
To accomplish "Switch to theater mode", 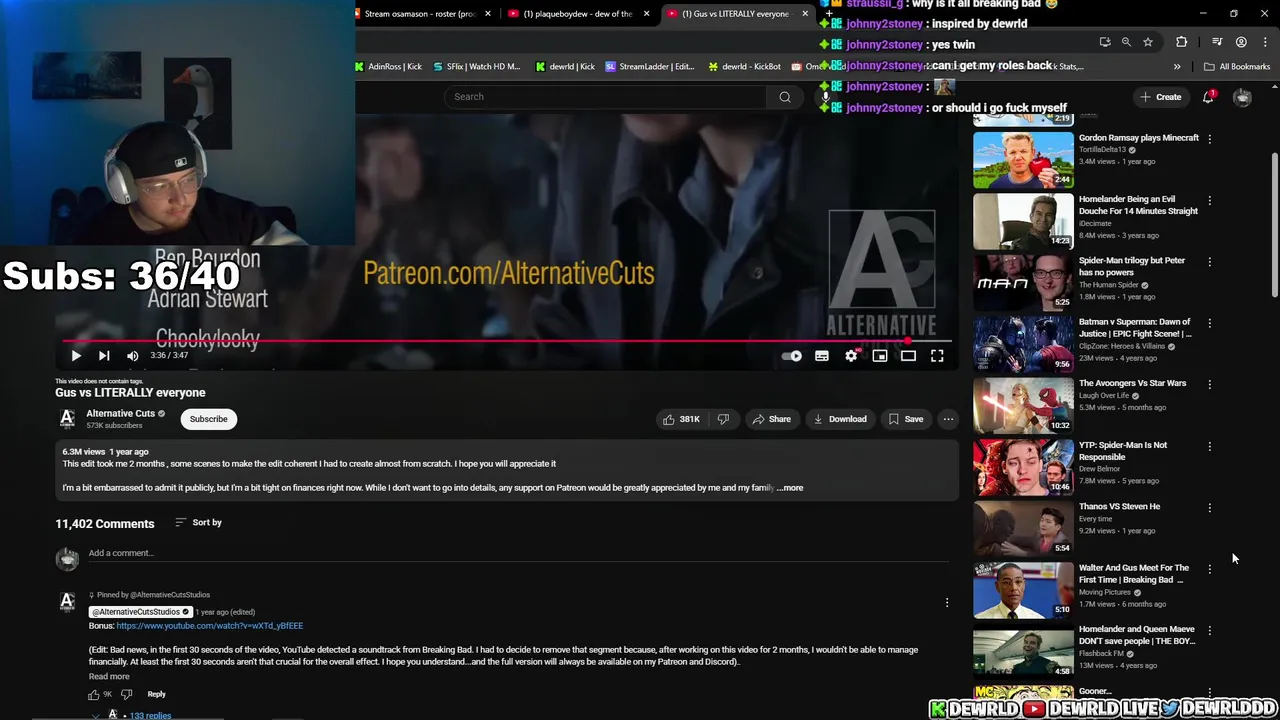I will 908,355.
